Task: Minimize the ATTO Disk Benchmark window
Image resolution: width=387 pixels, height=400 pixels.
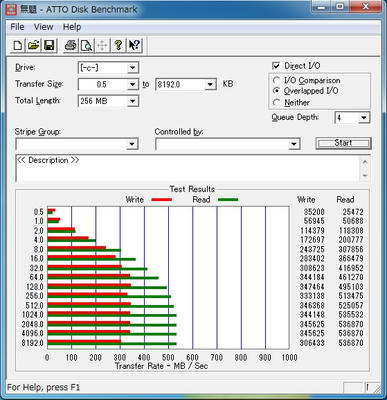Action: 322,6
